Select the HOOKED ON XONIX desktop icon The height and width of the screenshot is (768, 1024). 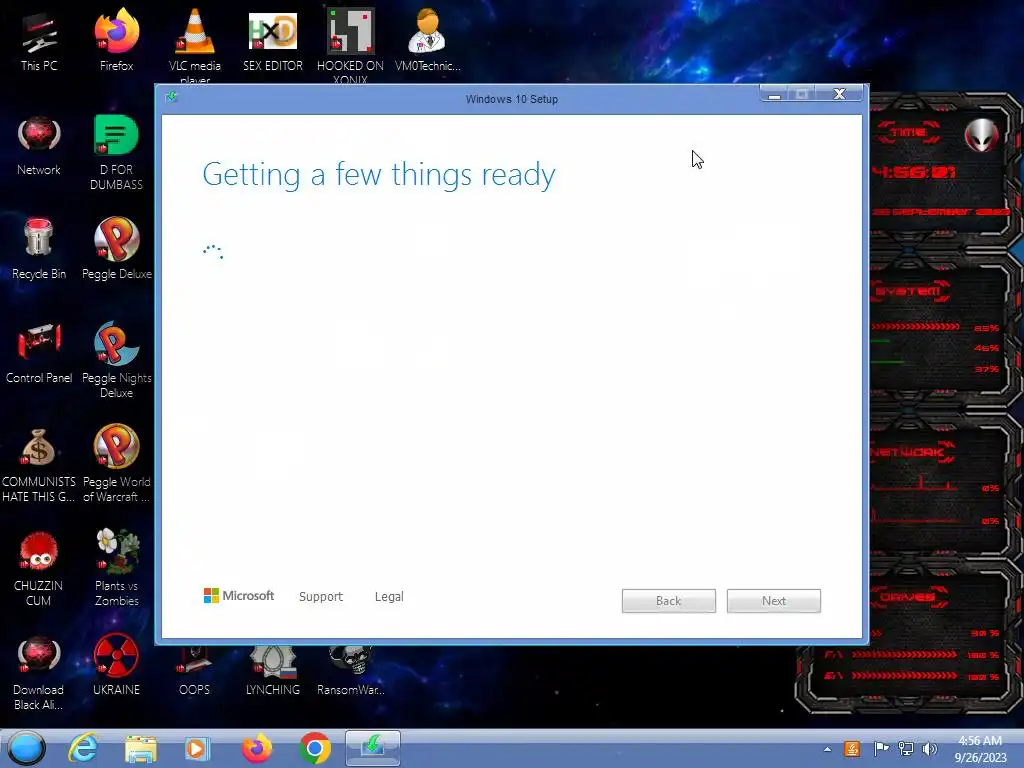click(350, 46)
